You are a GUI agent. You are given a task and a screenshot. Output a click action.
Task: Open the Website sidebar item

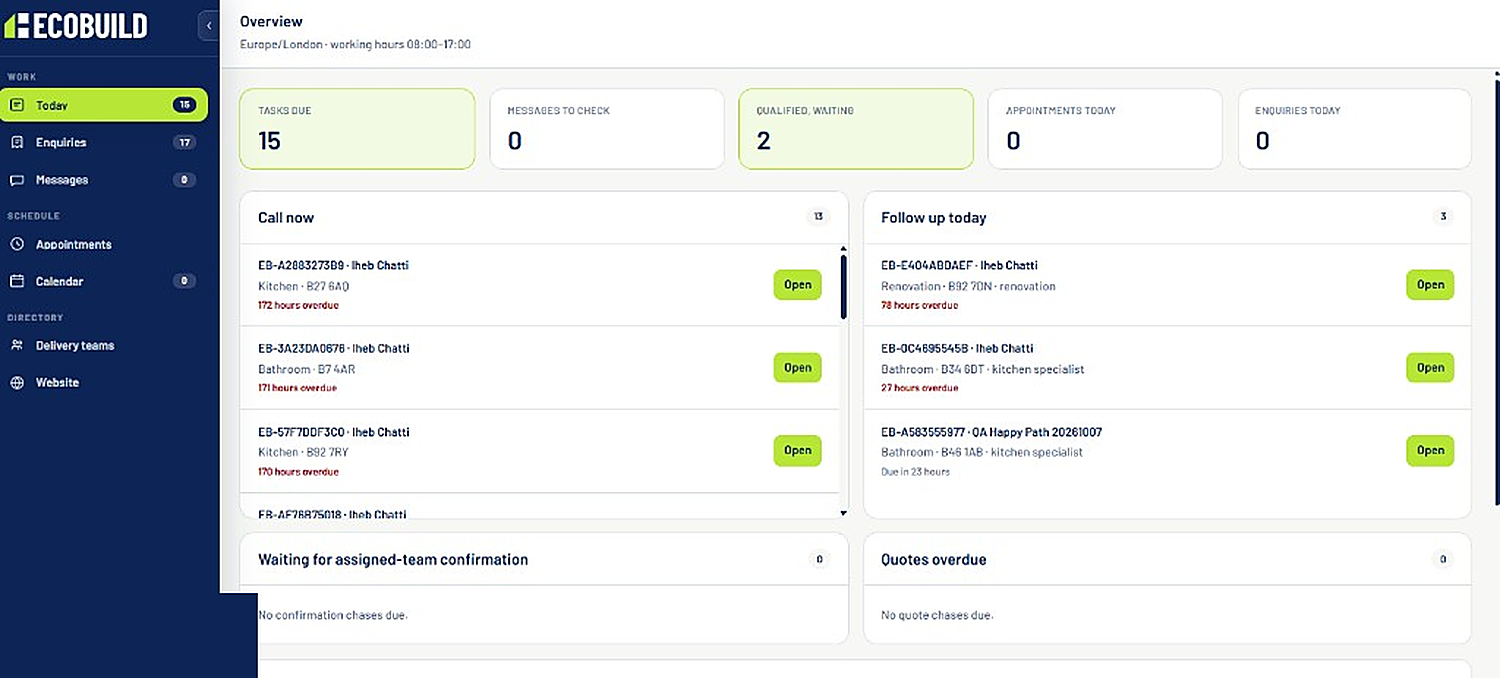pyautogui.click(x=104, y=383)
